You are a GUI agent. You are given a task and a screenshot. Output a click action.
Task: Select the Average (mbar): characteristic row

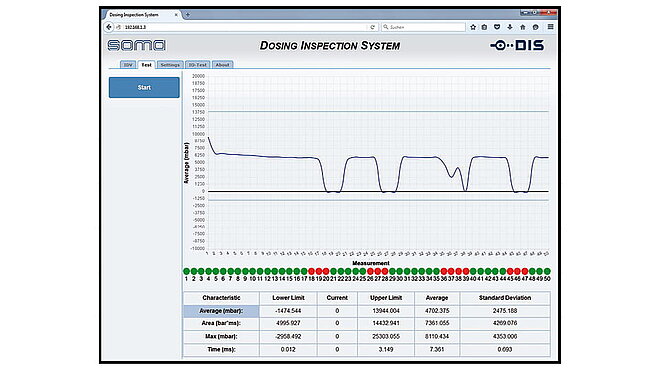[x=221, y=311]
